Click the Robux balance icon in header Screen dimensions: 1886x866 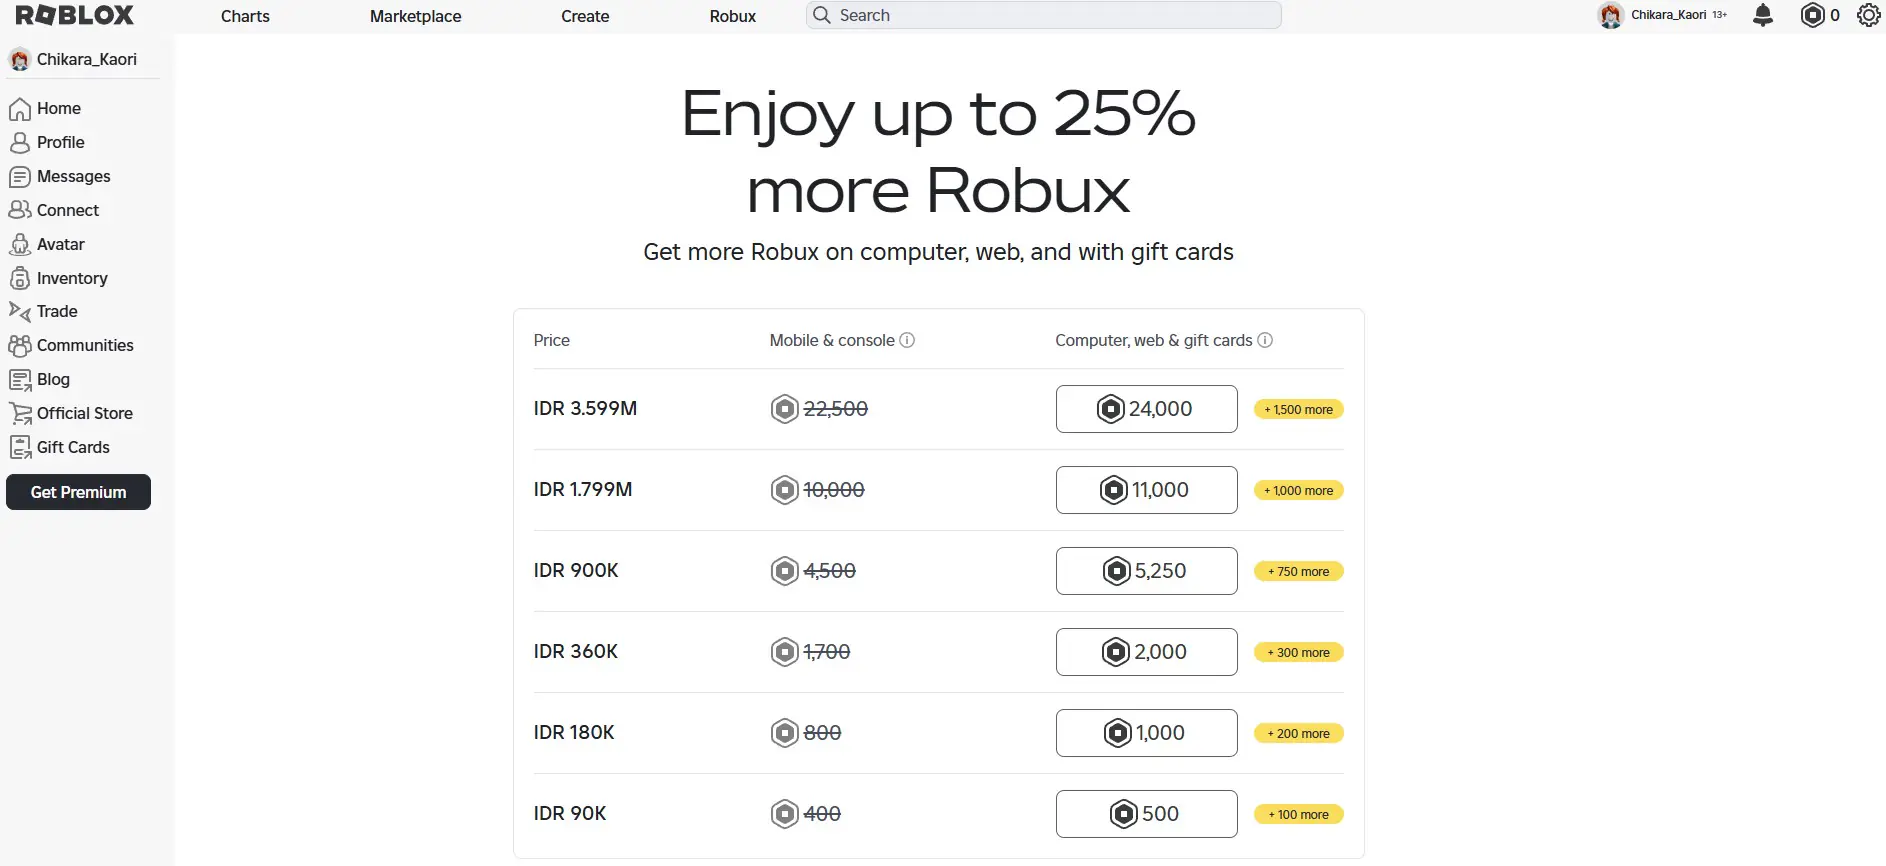pos(1812,15)
